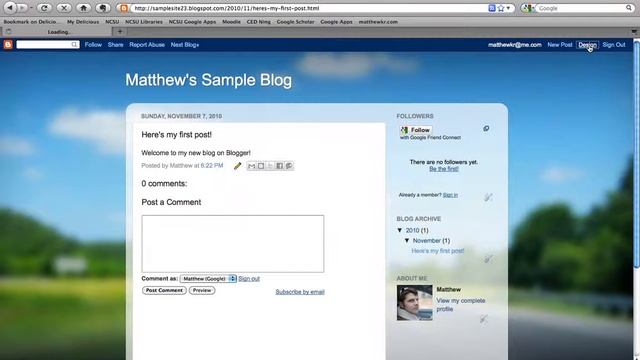Go to the browser Home page
The width and height of the screenshot is (640, 360).
pyautogui.click(x=84, y=8)
